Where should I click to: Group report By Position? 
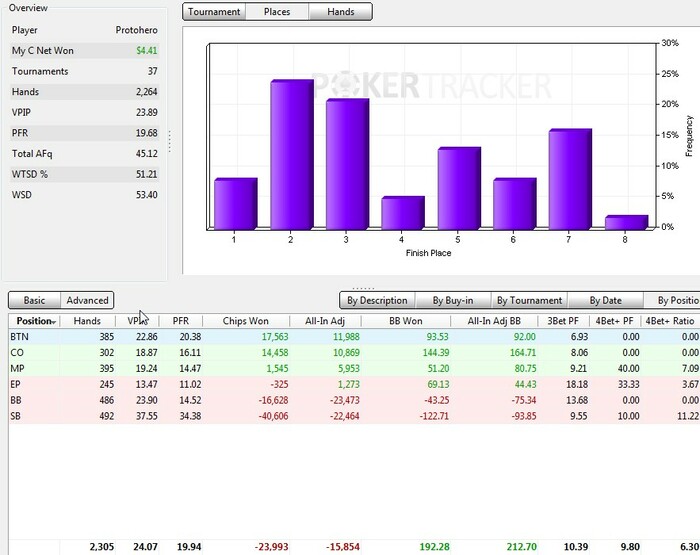click(x=672, y=300)
